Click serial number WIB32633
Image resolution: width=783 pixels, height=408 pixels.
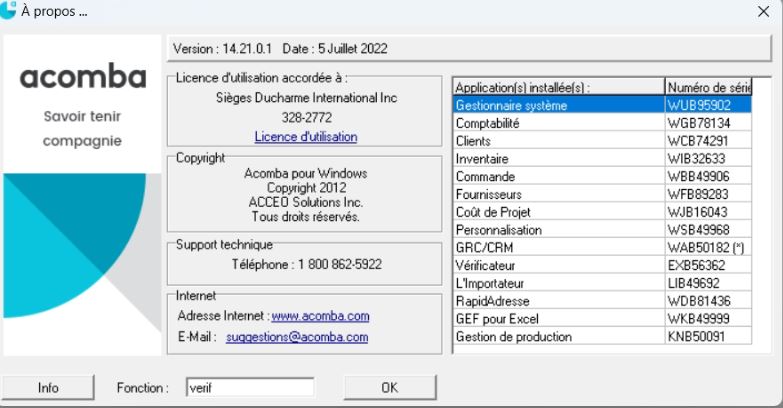697,159
